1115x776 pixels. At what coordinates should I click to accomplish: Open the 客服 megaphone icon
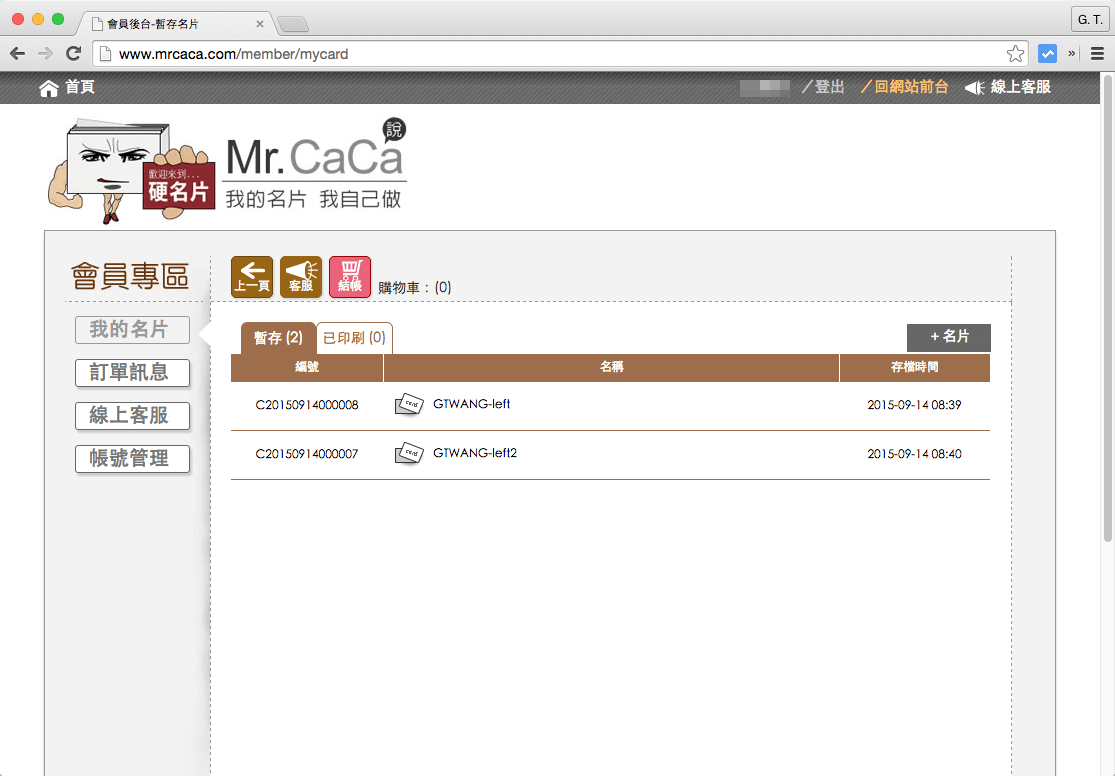(x=301, y=277)
